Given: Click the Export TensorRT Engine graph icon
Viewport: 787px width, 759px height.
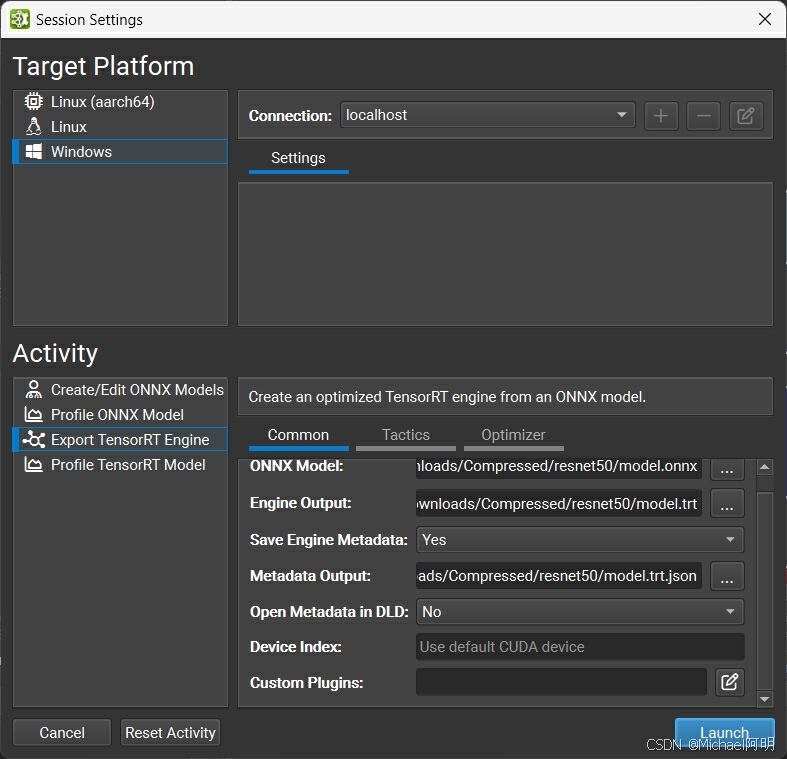Looking at the screenshot, I should (34, 439).
